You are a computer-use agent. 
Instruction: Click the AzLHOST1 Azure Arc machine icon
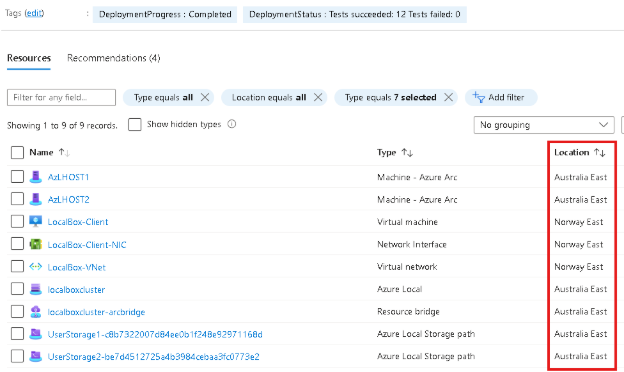(35, 177)
